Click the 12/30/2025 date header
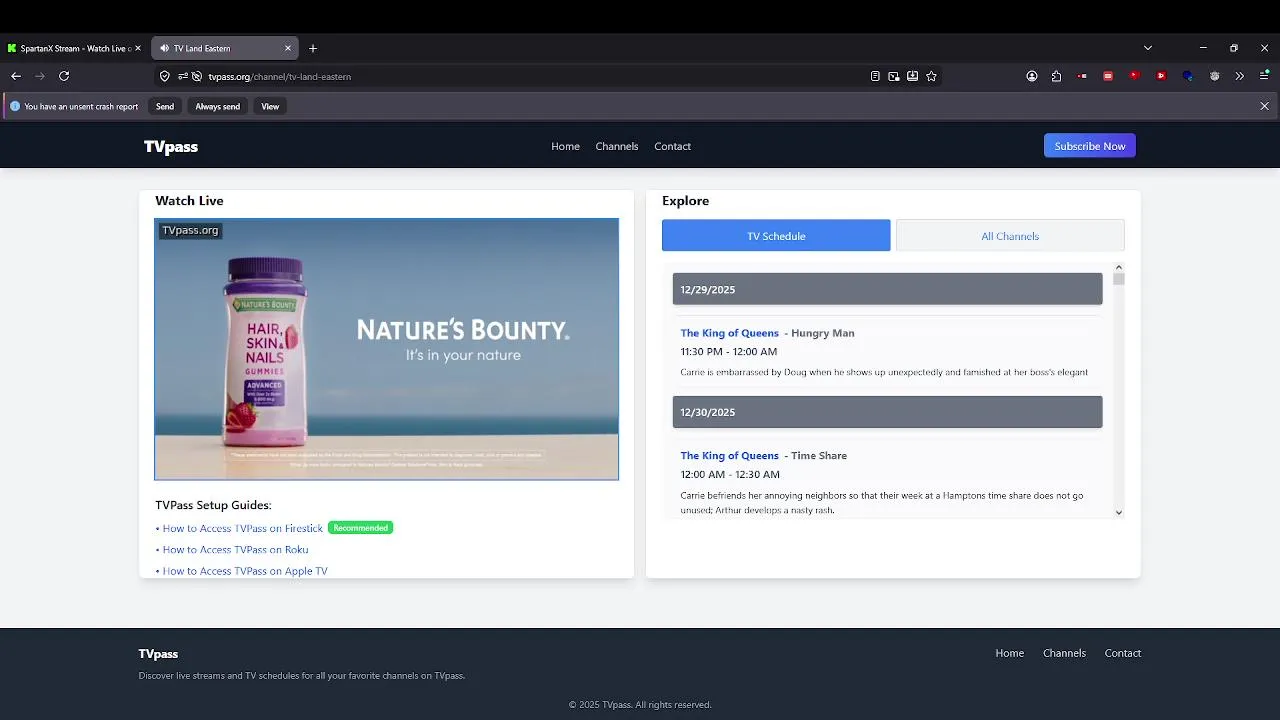Viewport: 1280px width, 720px height. (887, 412)
